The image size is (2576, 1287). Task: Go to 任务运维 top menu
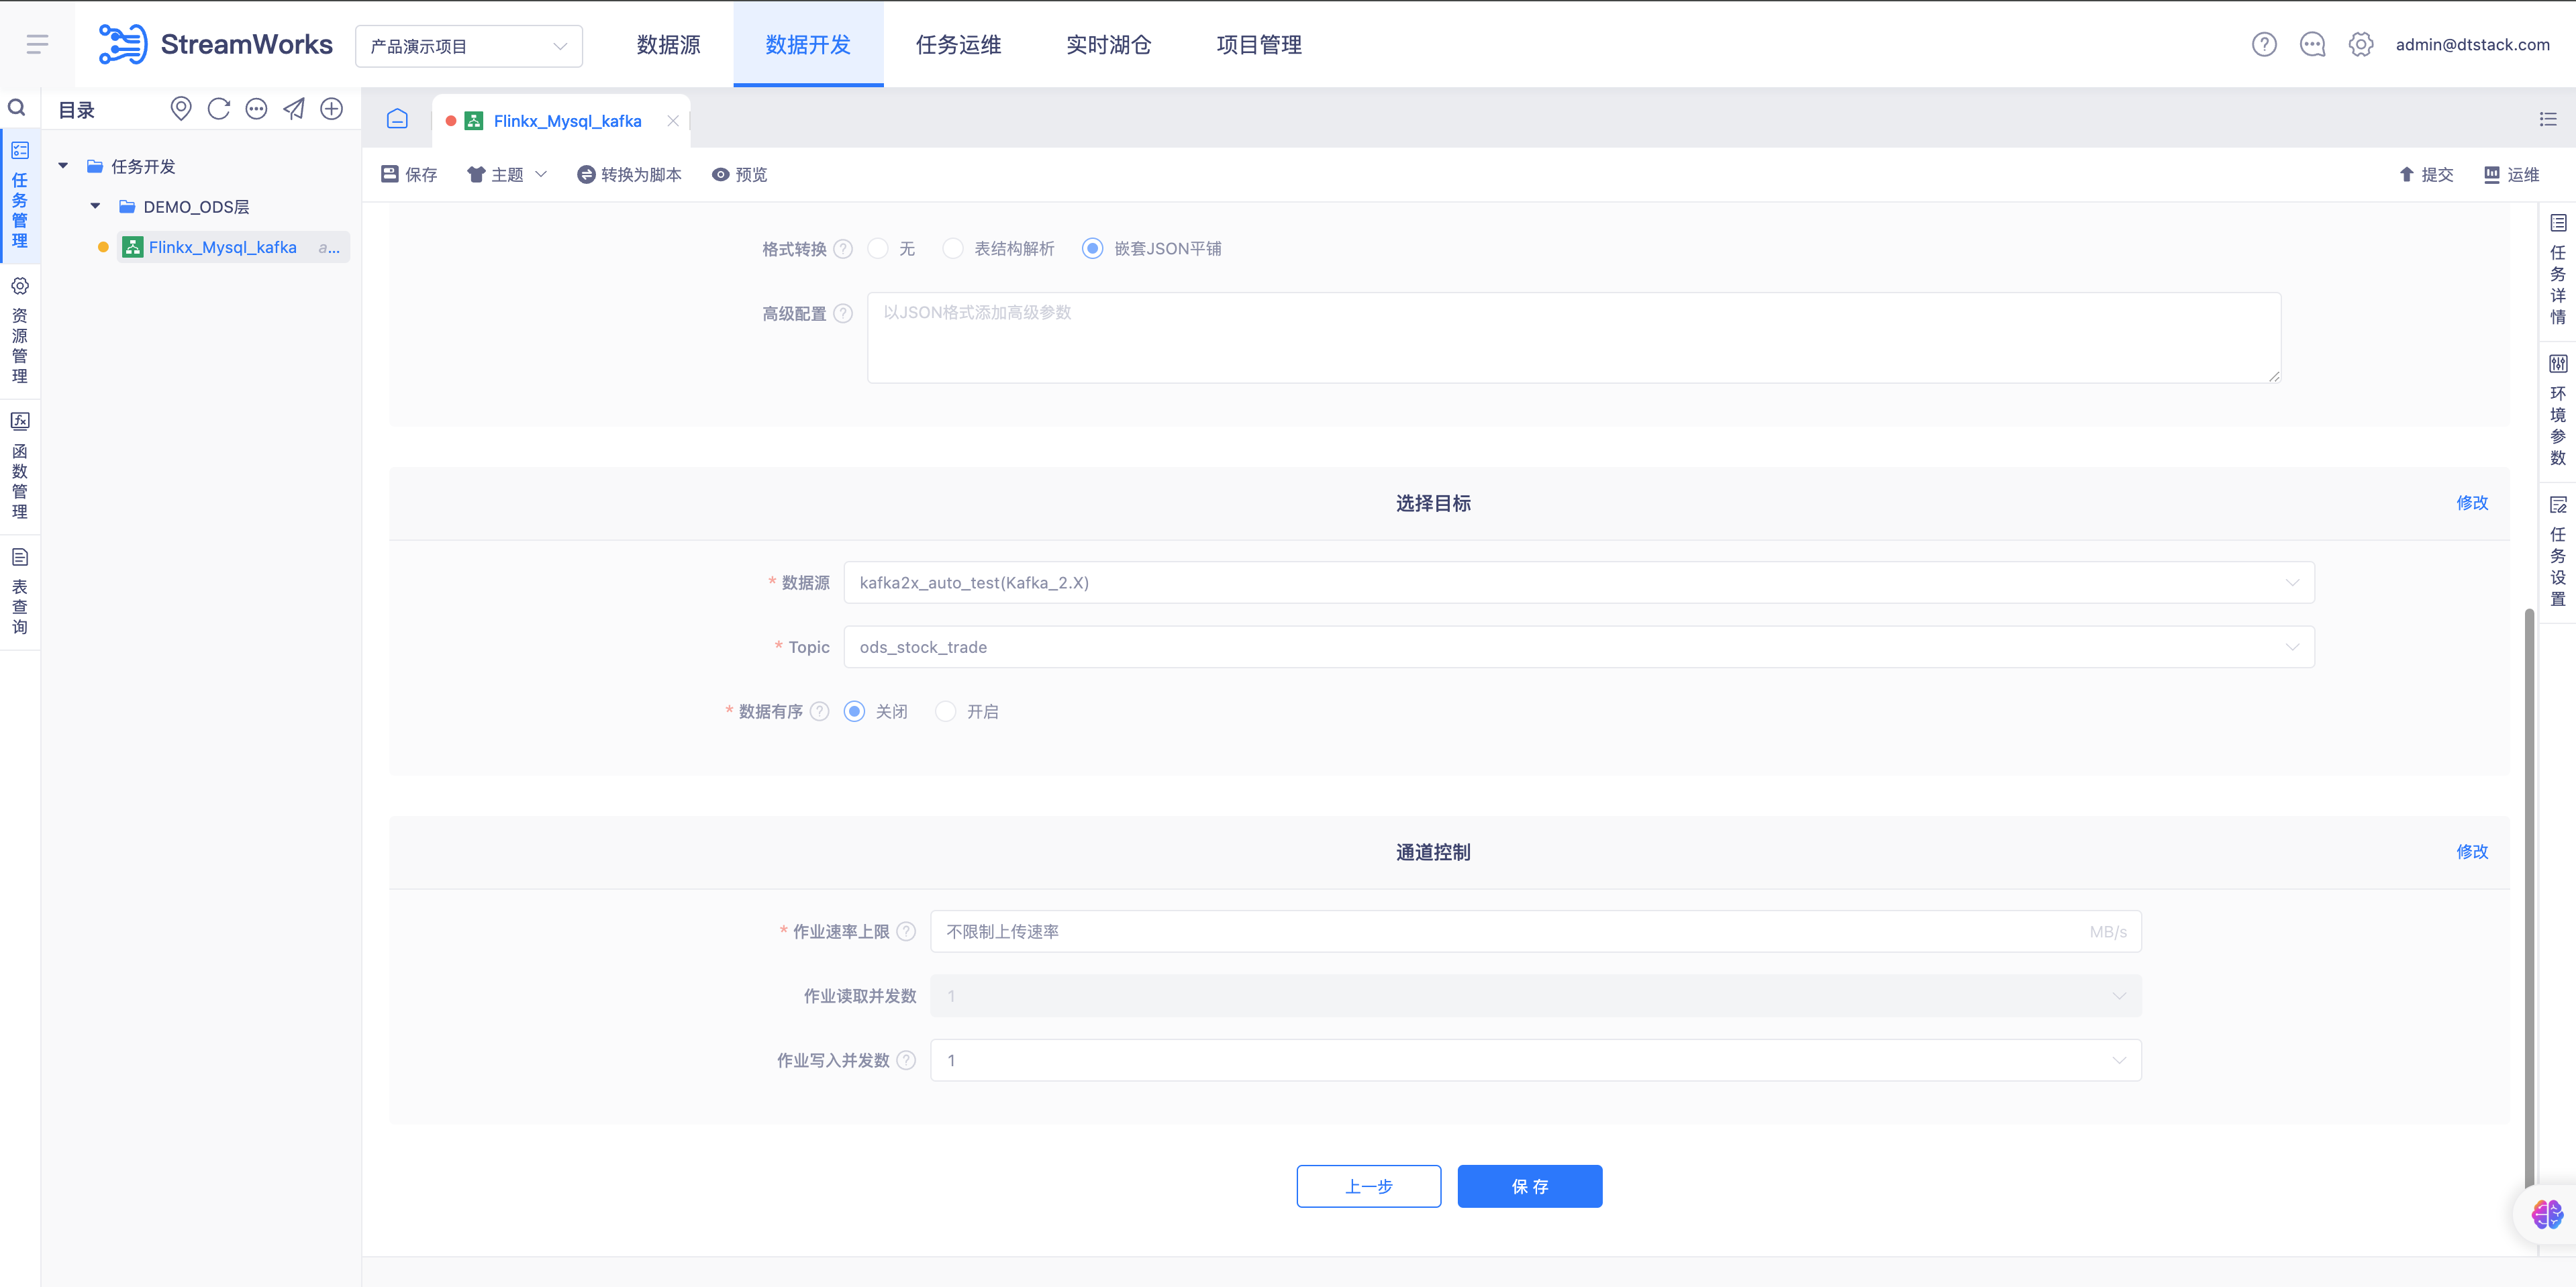click(958, 45)
